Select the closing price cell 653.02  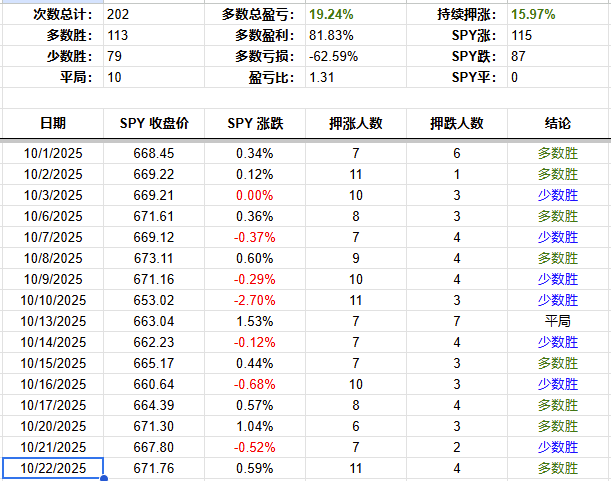154,299
